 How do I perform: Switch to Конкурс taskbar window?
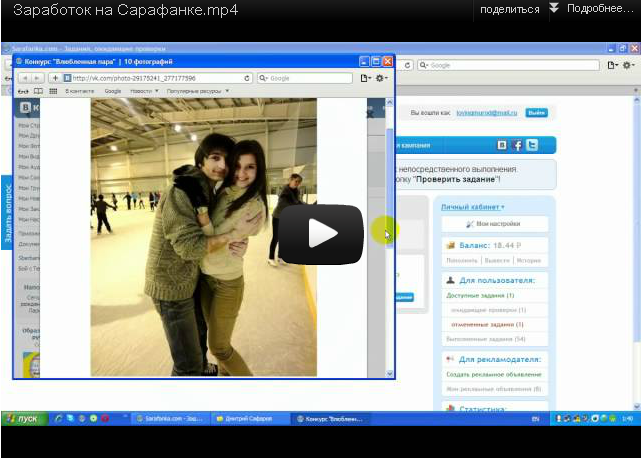[x=330, y=419]
